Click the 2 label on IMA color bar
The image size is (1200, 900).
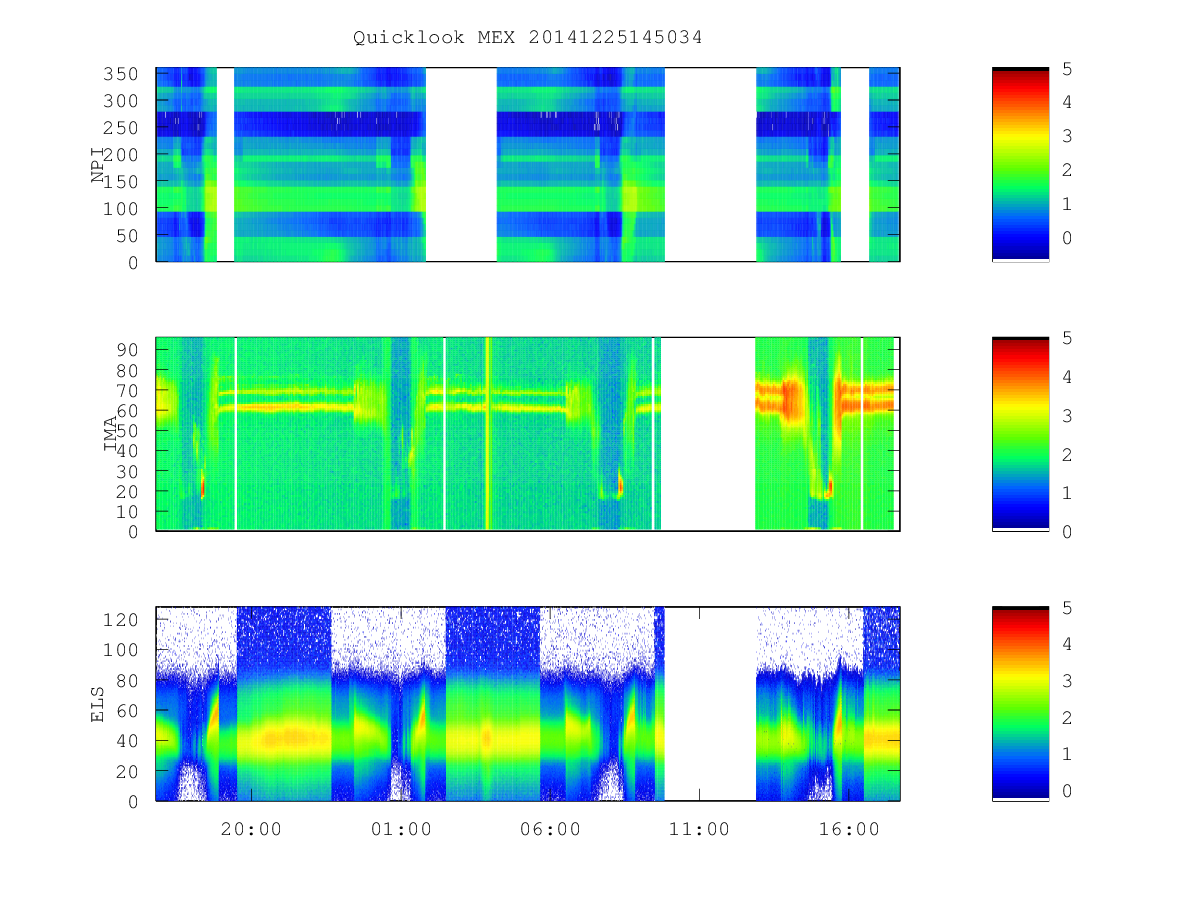click(1068, 454)
